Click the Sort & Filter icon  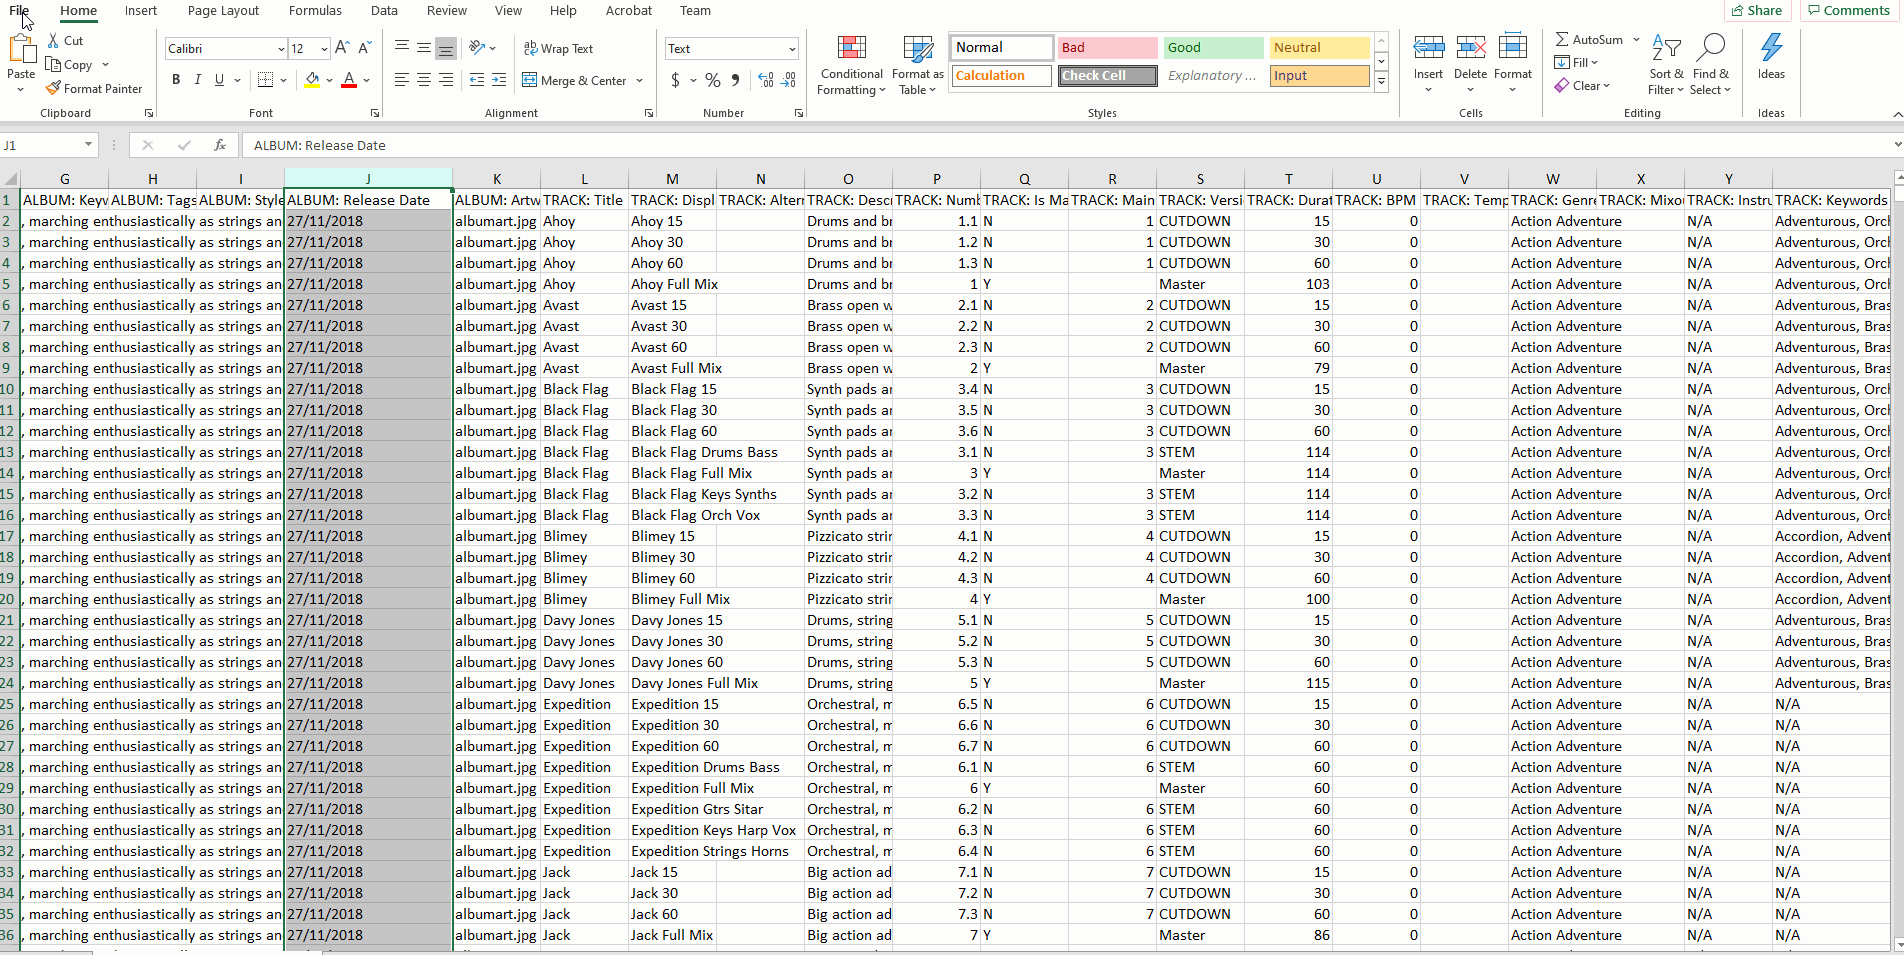[x=1666, y=47]
